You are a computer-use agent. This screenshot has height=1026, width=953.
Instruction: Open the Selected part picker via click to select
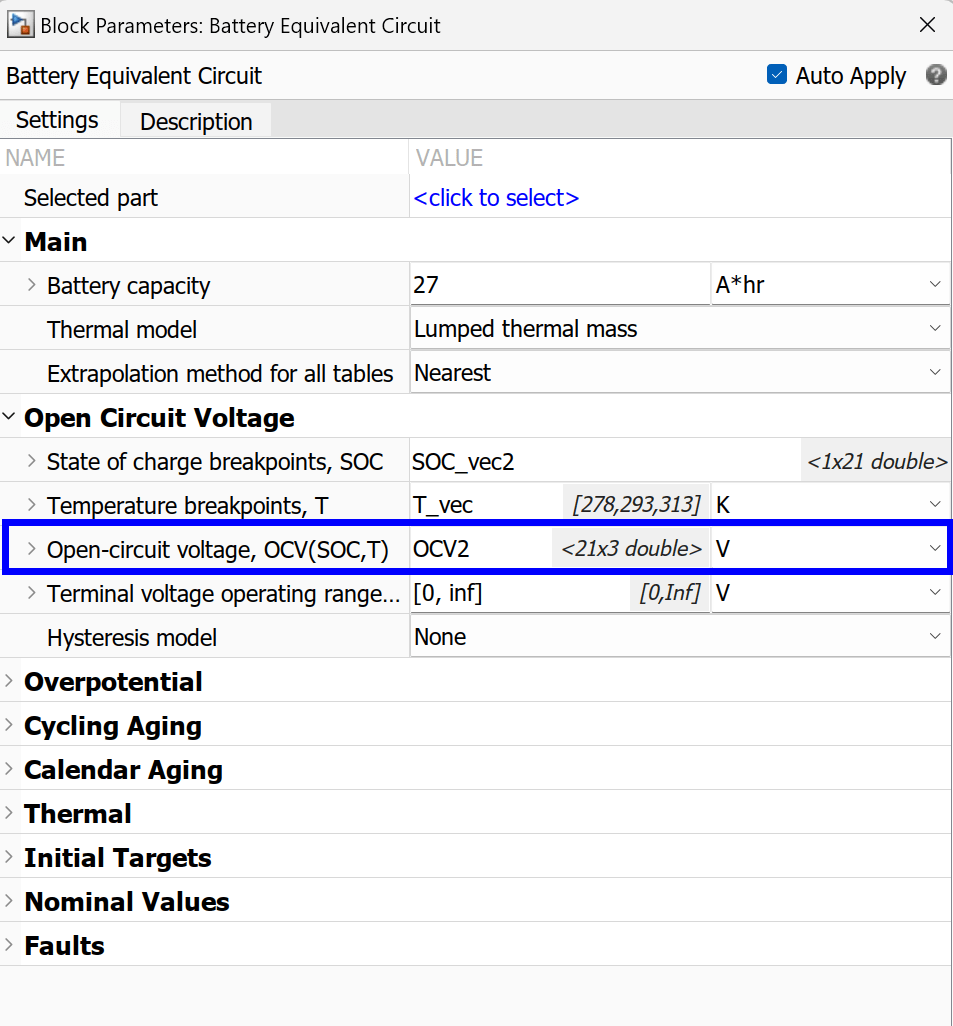pyautogui.click(x=496, y=197)
